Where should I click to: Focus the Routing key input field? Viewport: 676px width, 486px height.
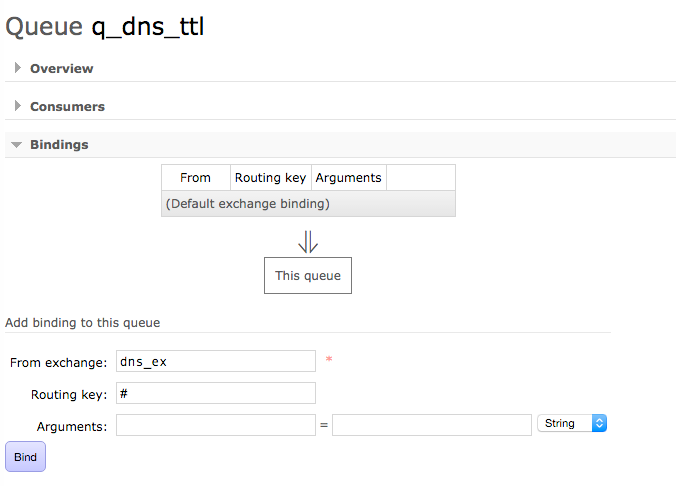[216, 393]
